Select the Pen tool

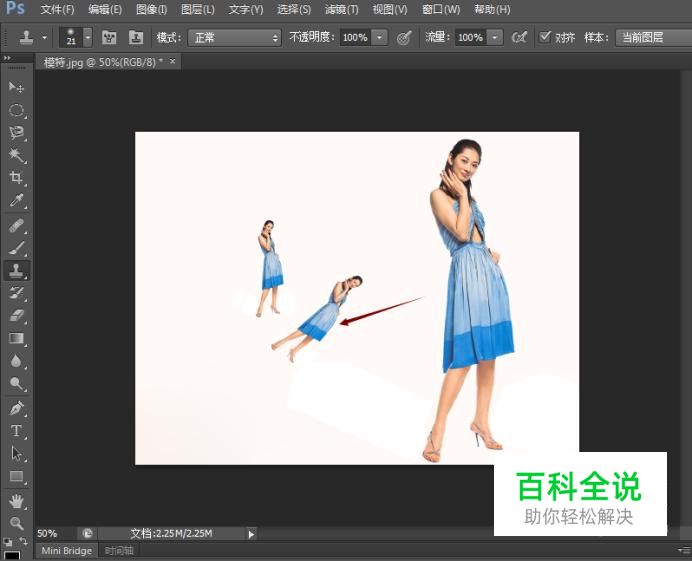click(x=16, y=408)
